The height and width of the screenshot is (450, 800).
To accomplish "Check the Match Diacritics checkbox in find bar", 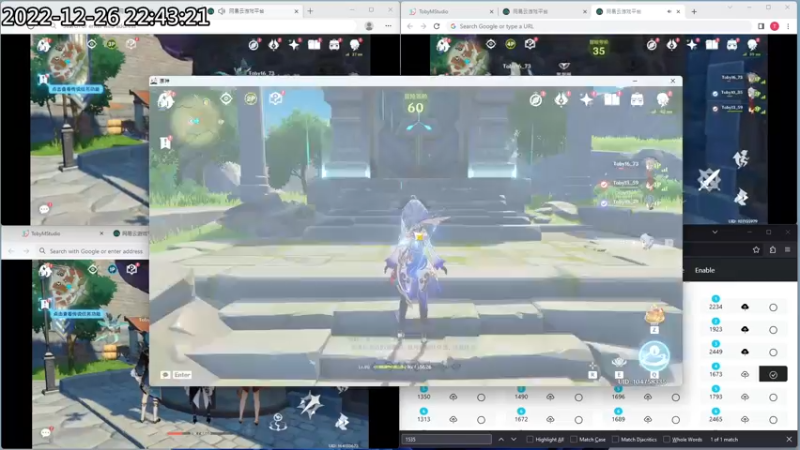I will point(615,439).
